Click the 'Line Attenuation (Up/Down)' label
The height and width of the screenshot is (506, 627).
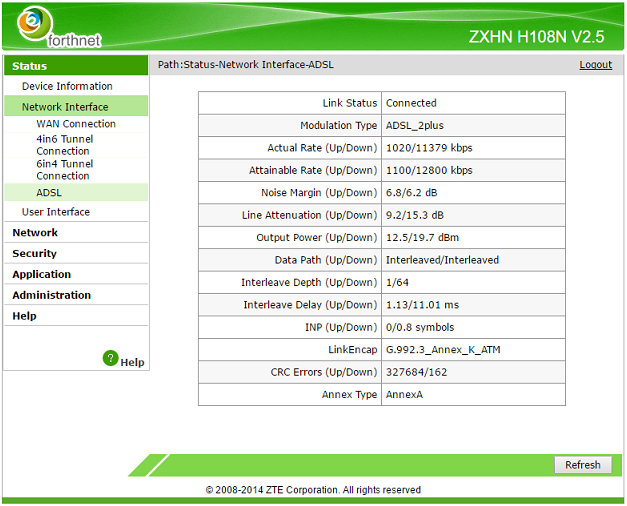[310, 215]
